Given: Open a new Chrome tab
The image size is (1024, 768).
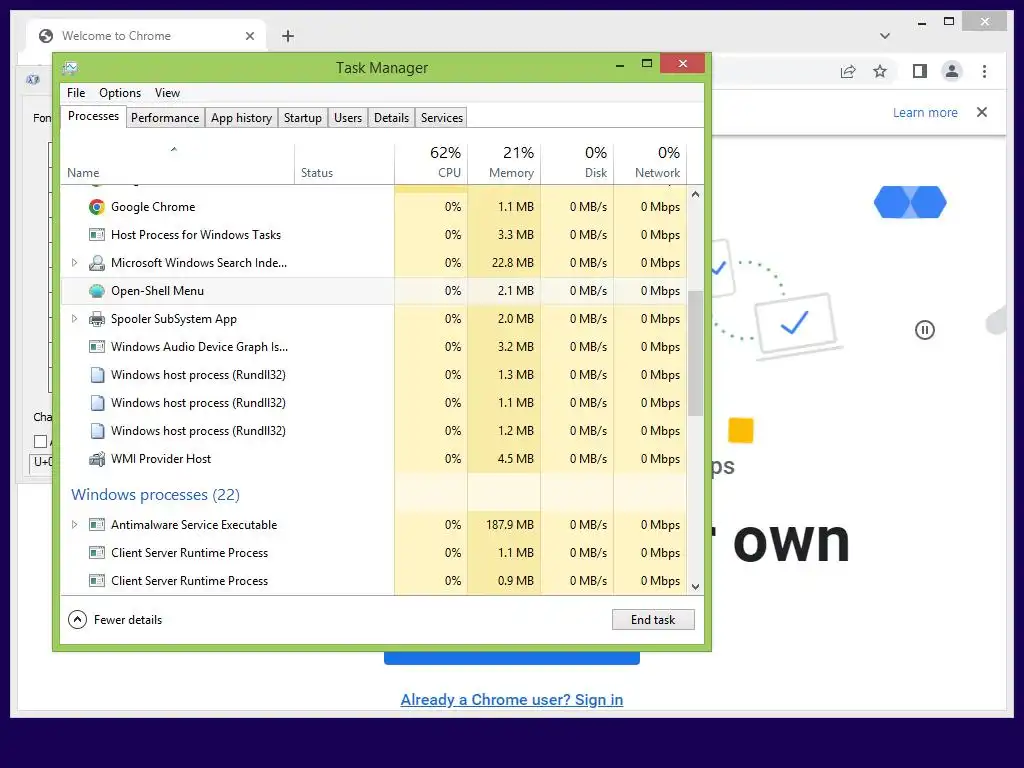Looking at the screenshot, I should point(288,36).
